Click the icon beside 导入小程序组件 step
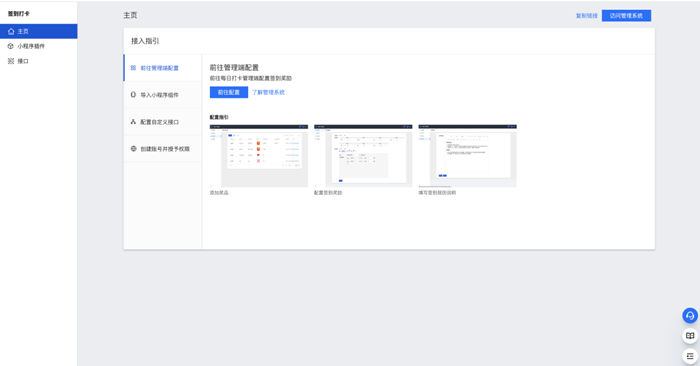The image size is (700, 366). [133, 95]
